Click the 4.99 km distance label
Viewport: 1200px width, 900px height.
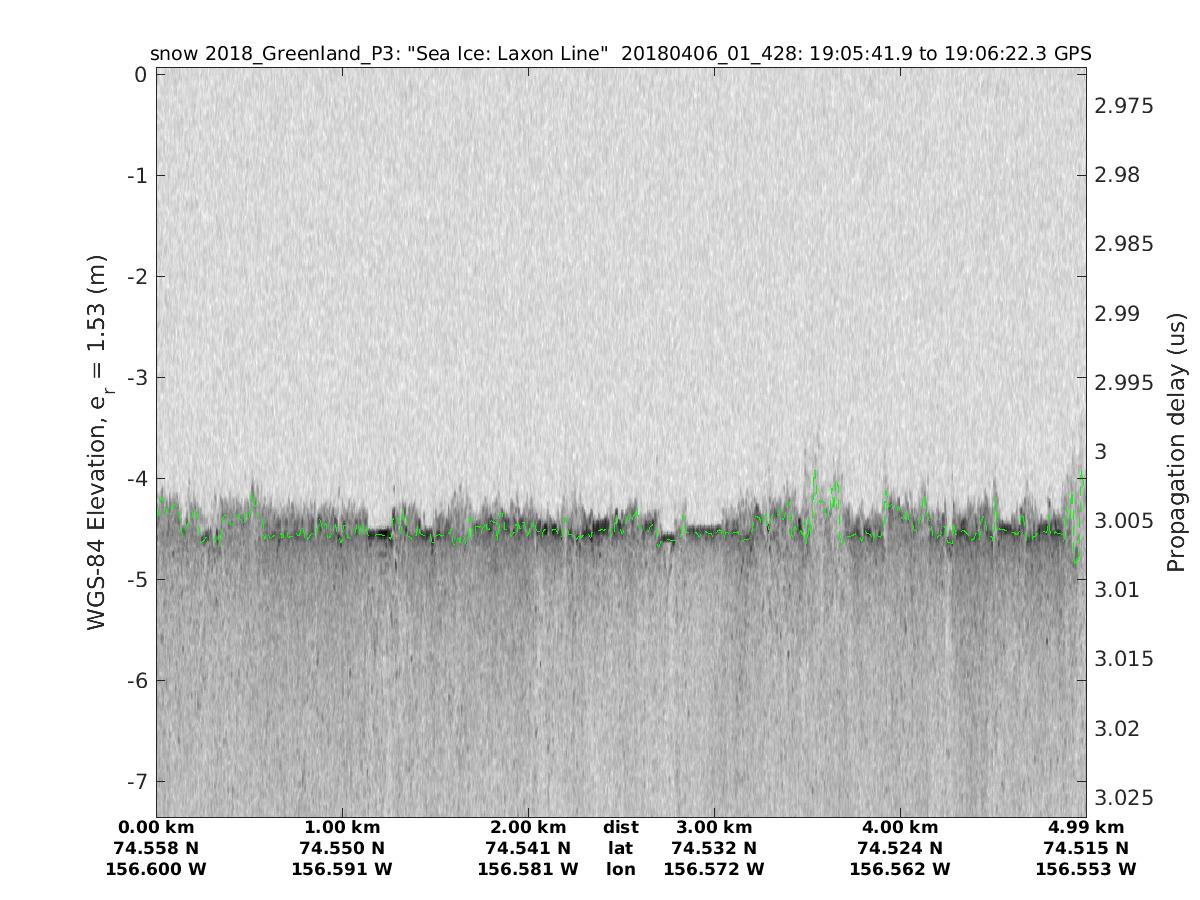1085,827
